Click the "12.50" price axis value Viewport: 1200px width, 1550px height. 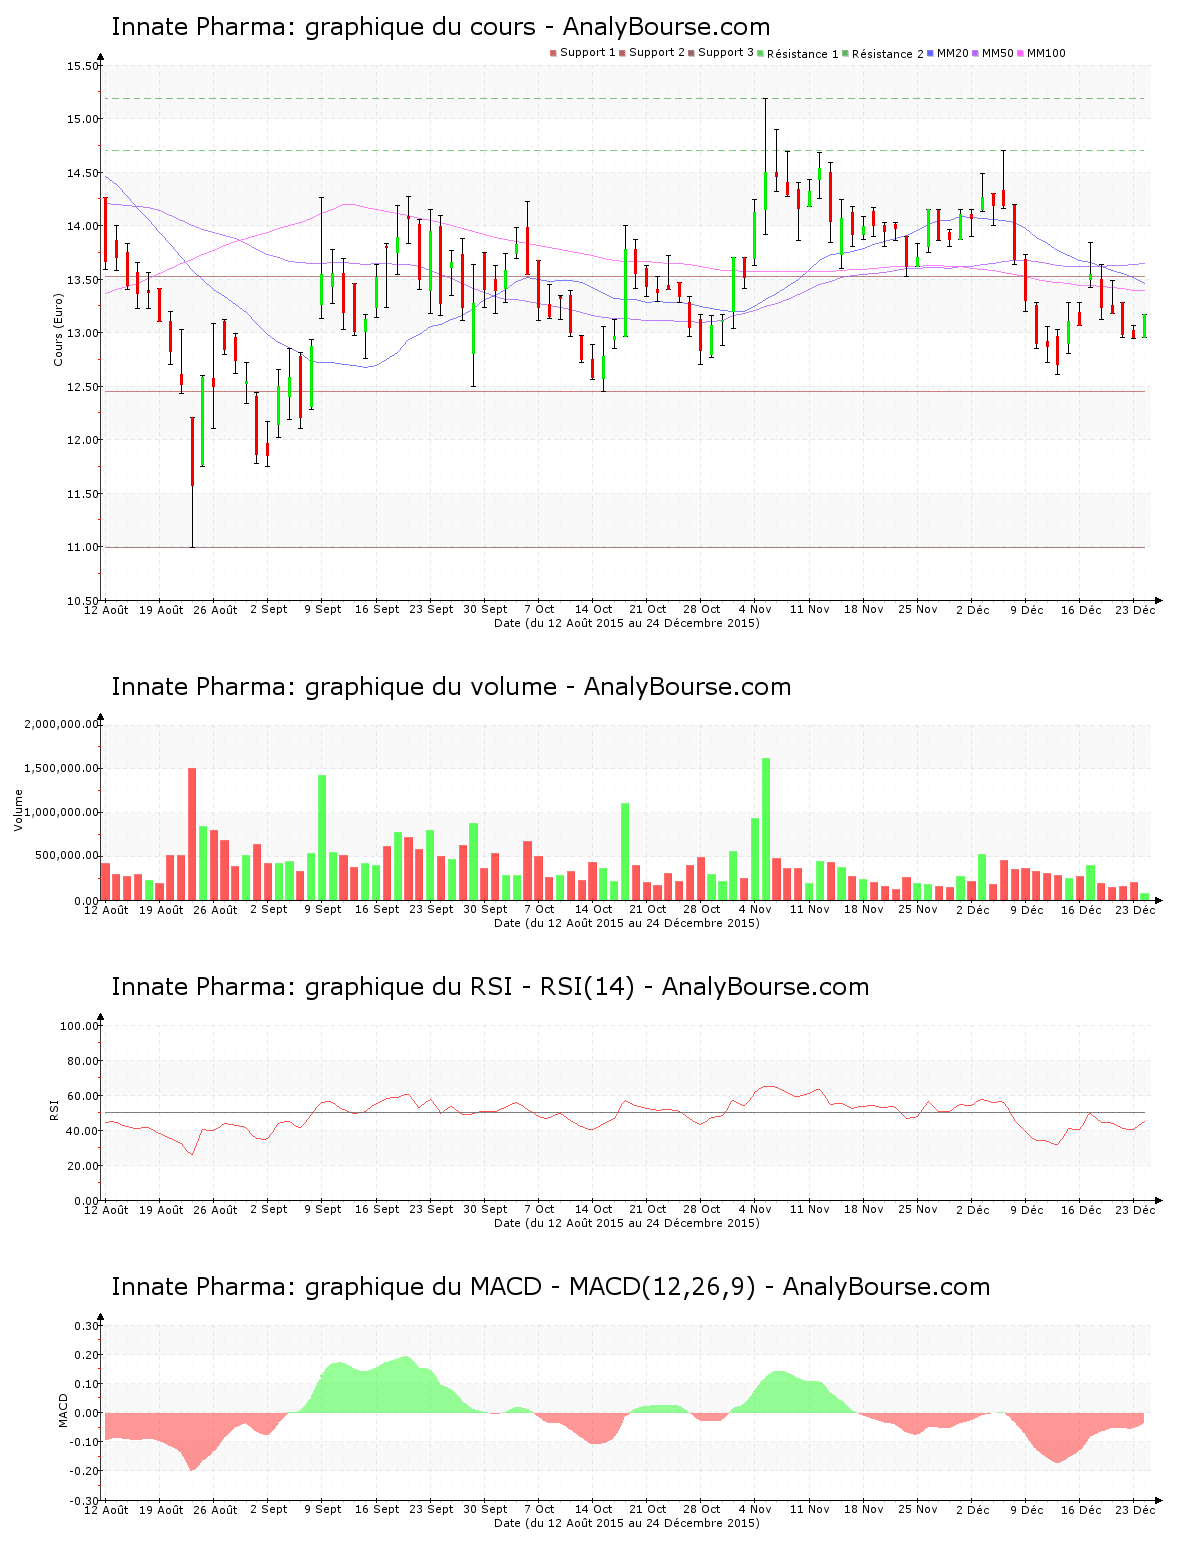coord(83,388)
